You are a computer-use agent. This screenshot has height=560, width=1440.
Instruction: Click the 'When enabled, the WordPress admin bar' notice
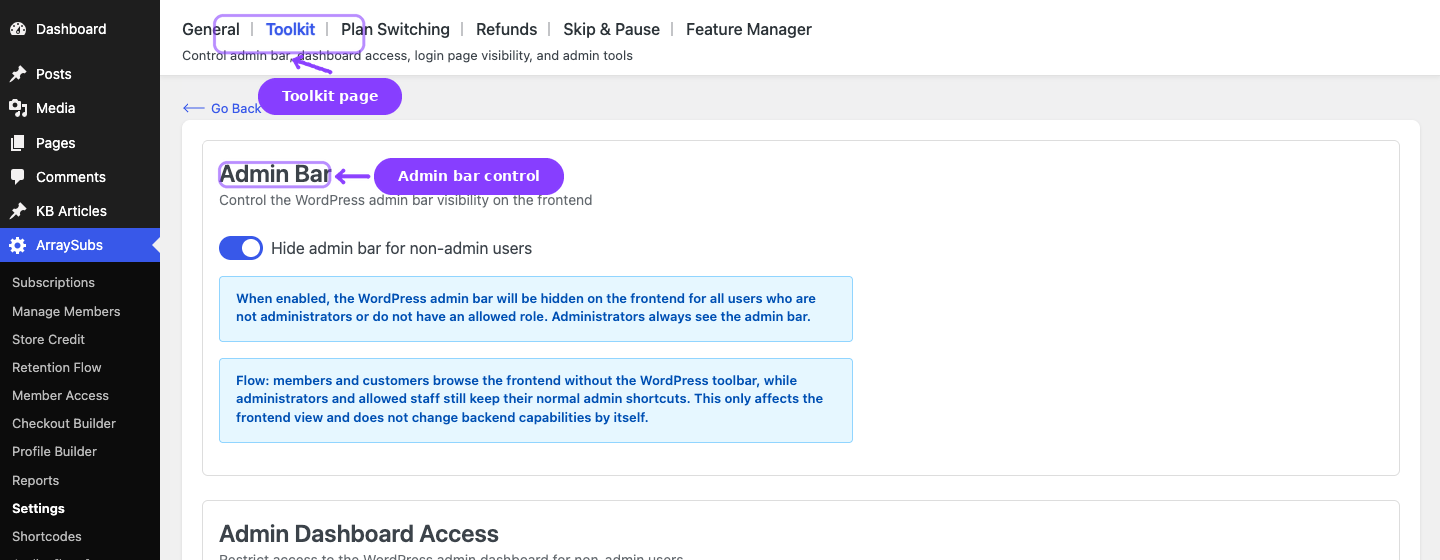[x=536, y=308]
